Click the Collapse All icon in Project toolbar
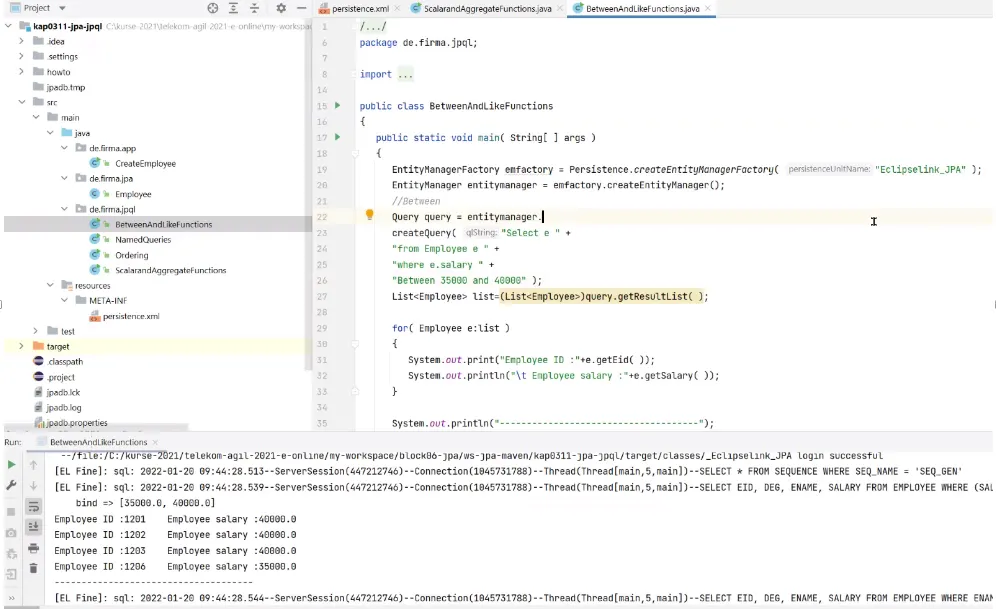 click(254, 8)
